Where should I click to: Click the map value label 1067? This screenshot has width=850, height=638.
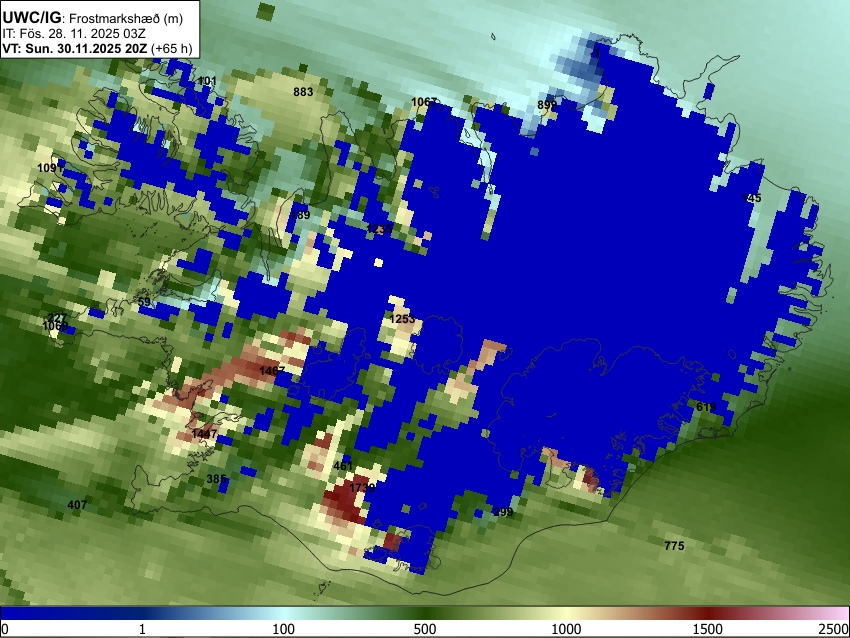424,101
